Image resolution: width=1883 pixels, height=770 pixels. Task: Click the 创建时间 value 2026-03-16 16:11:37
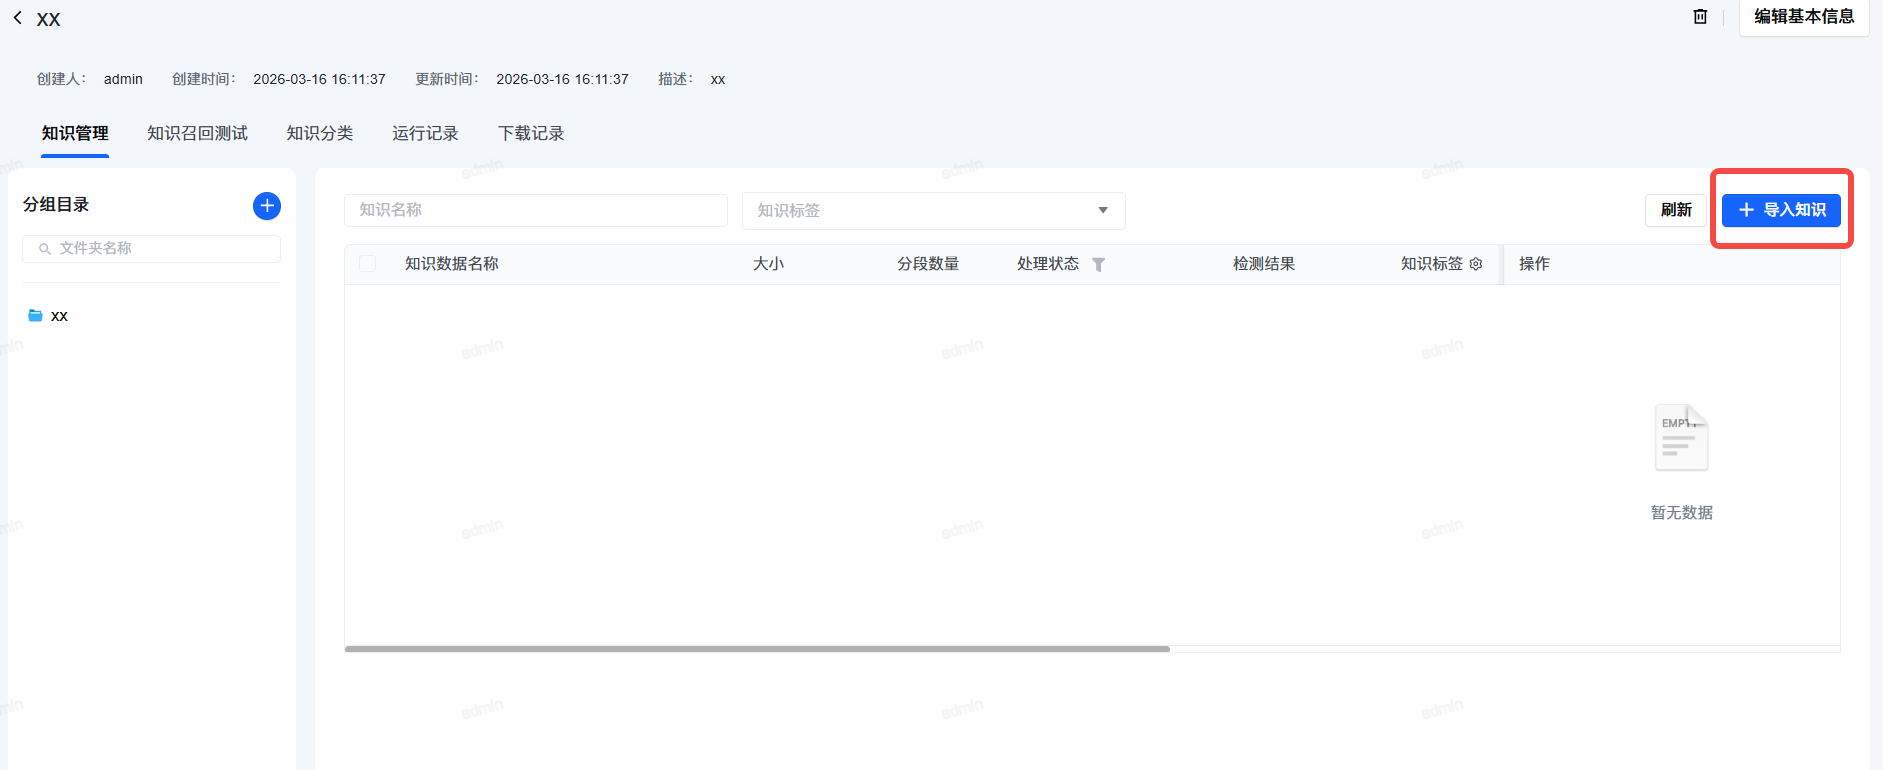[x=319, y=79]
